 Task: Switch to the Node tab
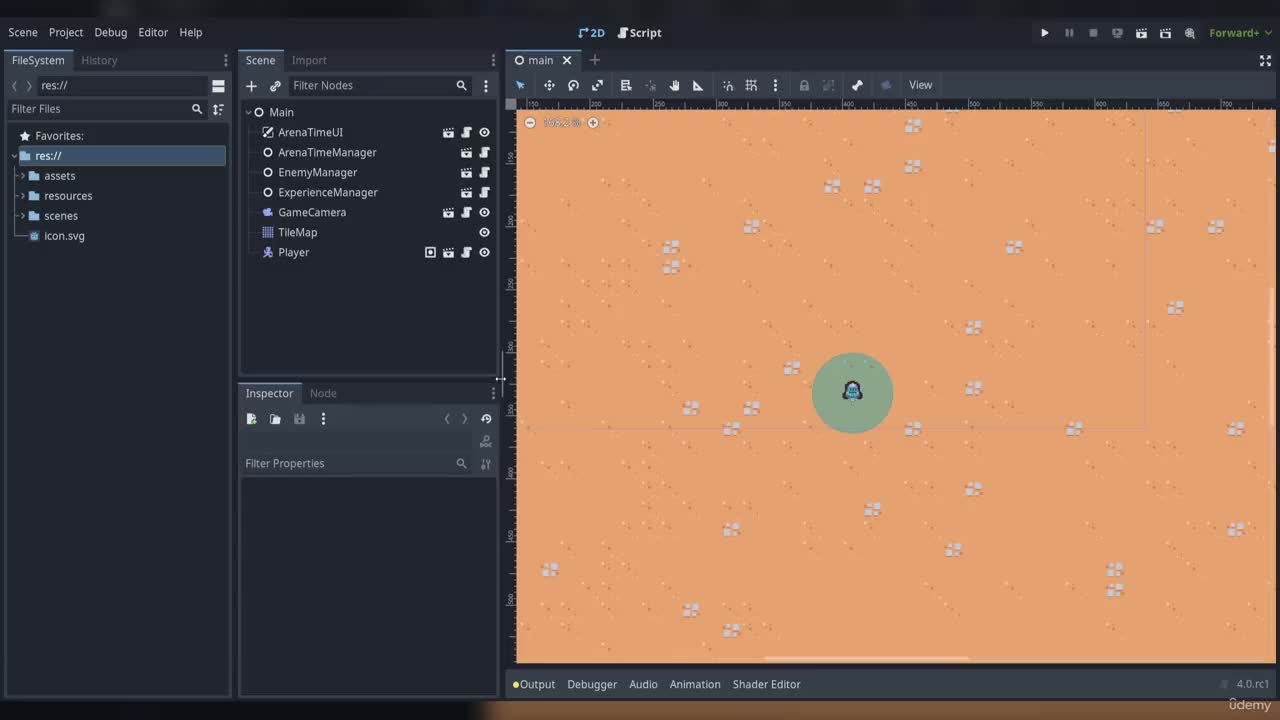[x=323, y=393]
